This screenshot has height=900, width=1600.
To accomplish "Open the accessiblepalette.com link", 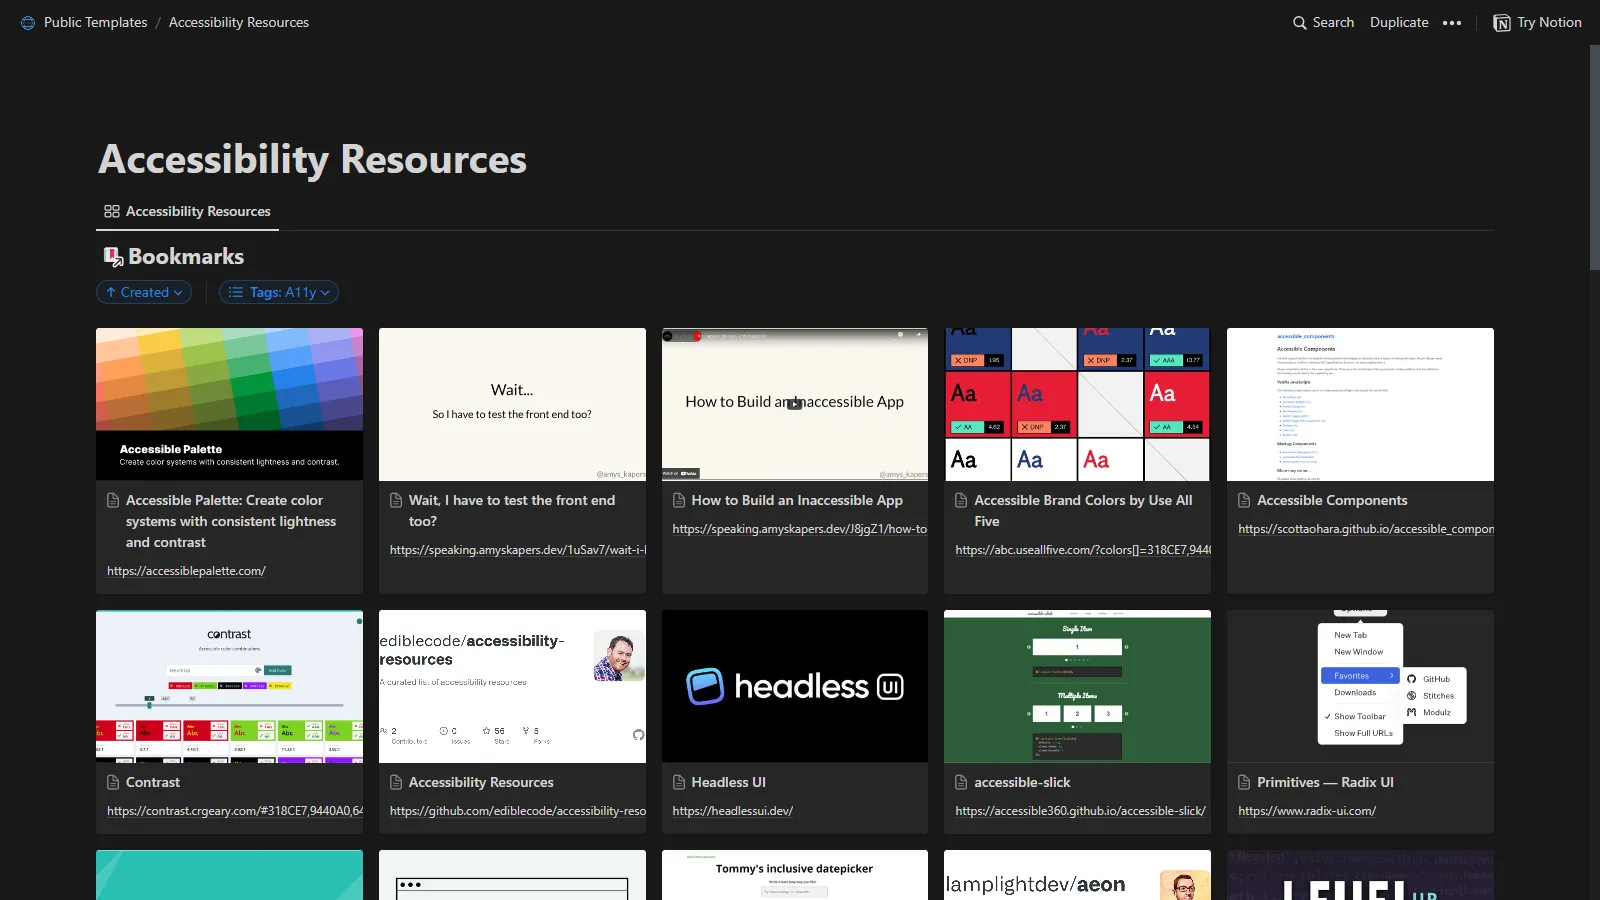I will [x=186, y=571].
